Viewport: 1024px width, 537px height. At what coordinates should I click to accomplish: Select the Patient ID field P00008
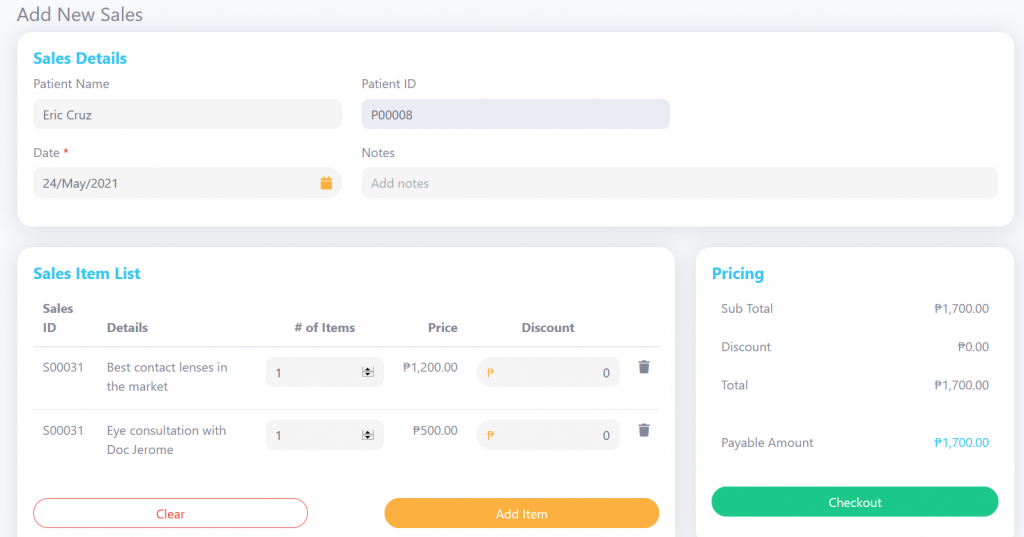(515, 114)
